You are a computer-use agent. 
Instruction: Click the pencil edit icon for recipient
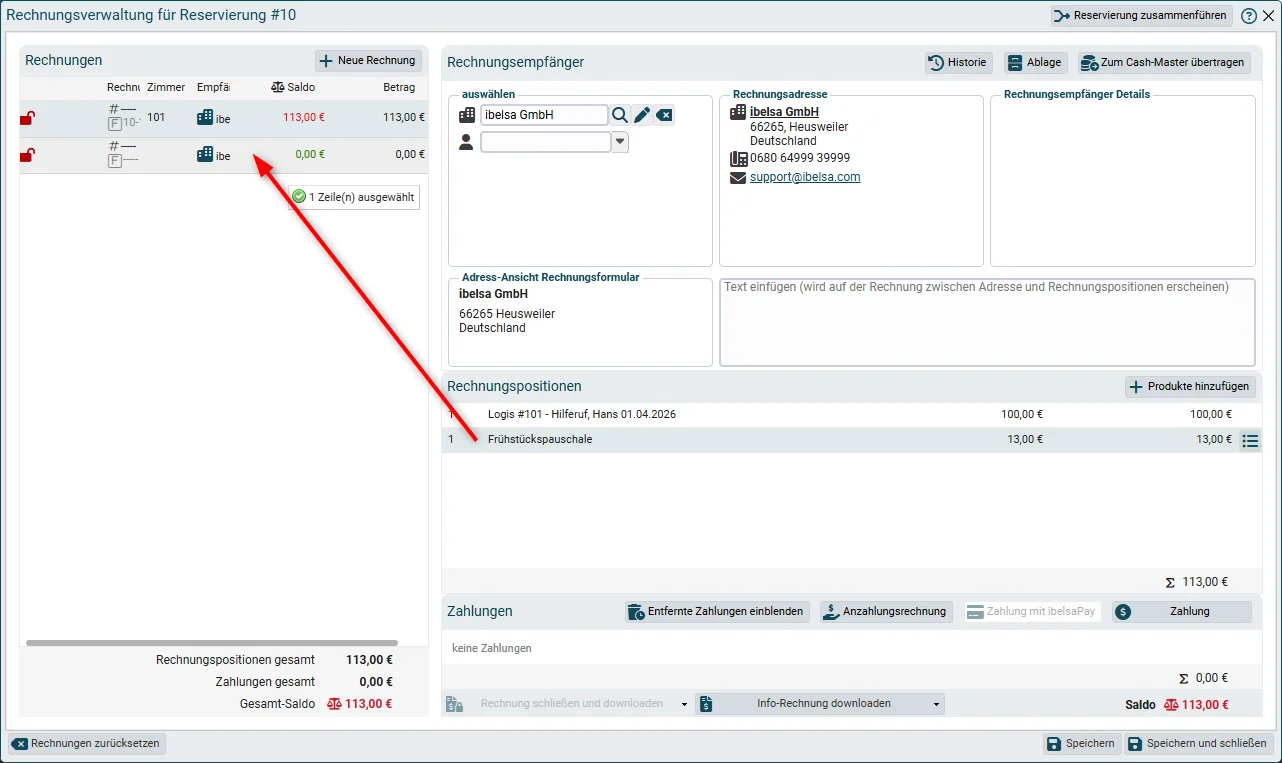642,115
